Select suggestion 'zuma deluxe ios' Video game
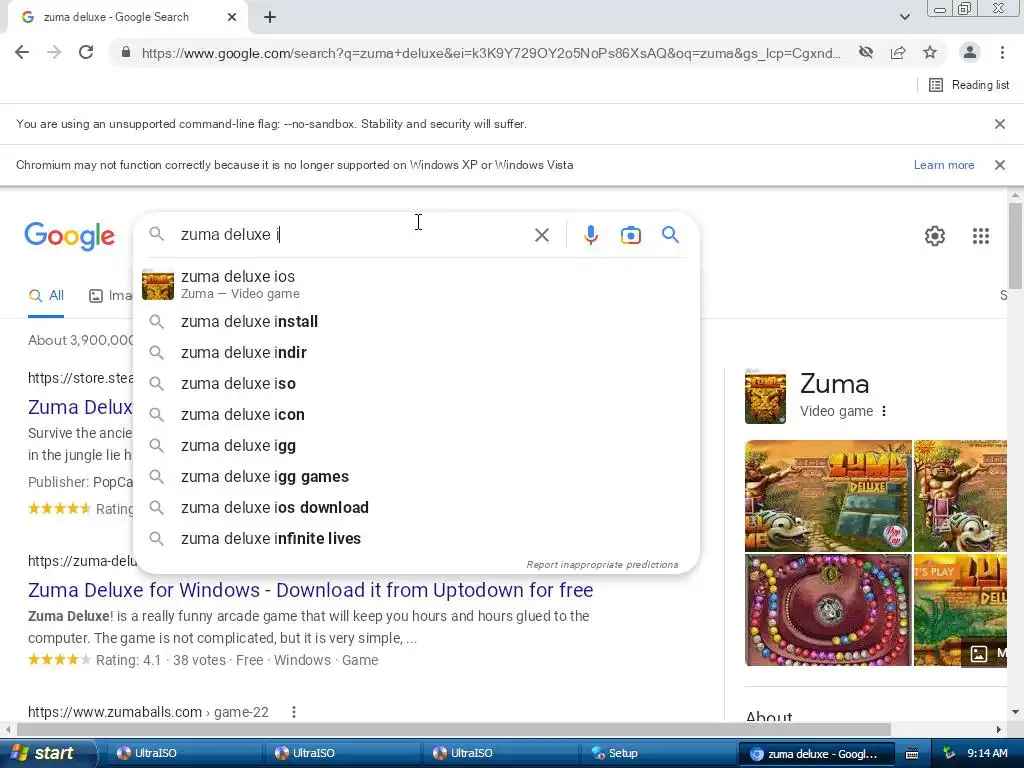This screenshot has height=768, width=1024. (x=416, y=285)
